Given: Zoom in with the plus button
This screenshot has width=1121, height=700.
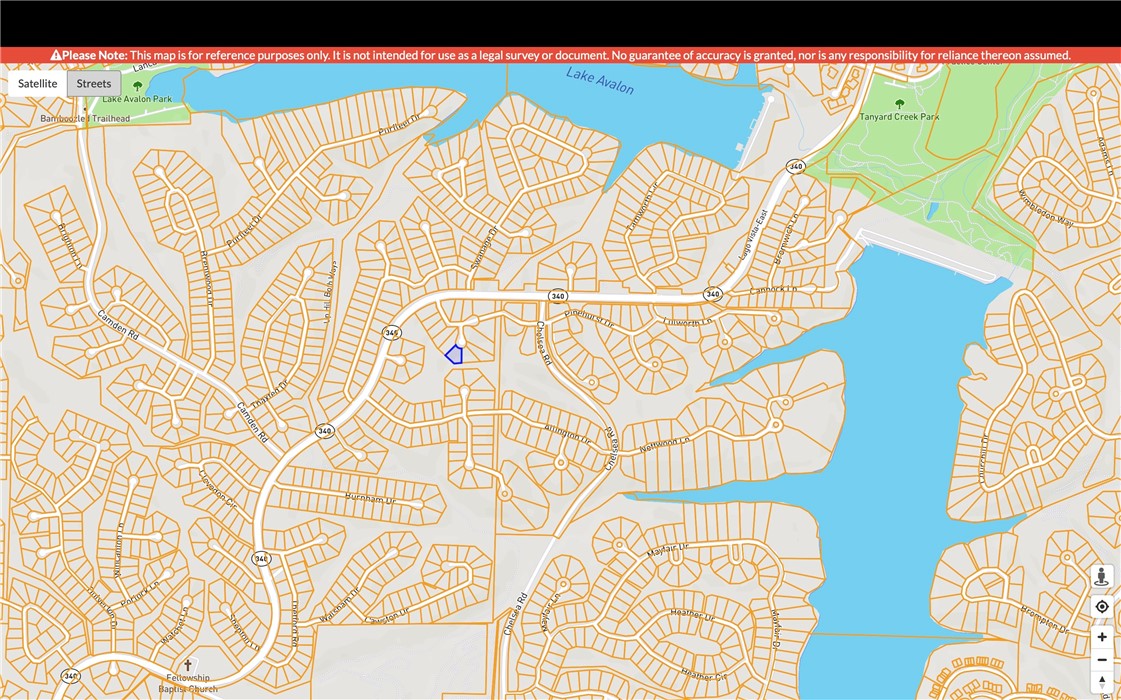Looking at the screenshot, I should 1101,637.
